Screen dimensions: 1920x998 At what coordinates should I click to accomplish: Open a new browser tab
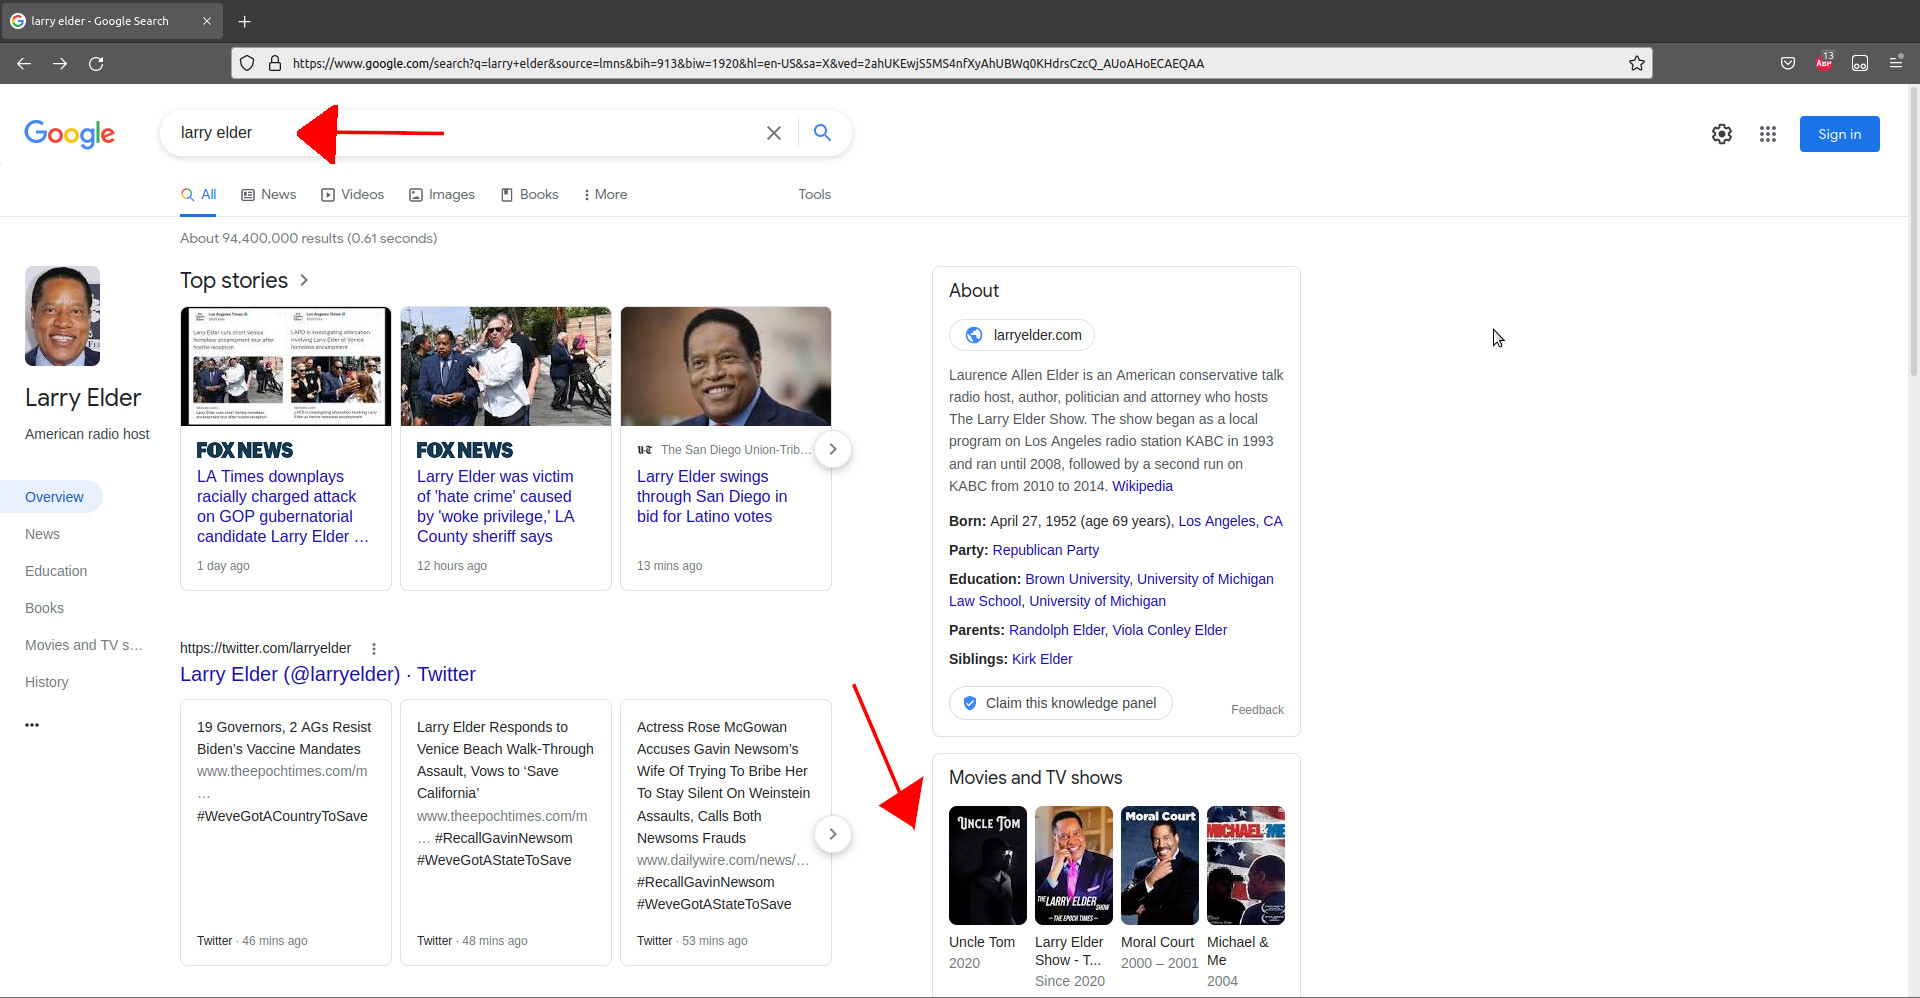(x=245, y=21)
